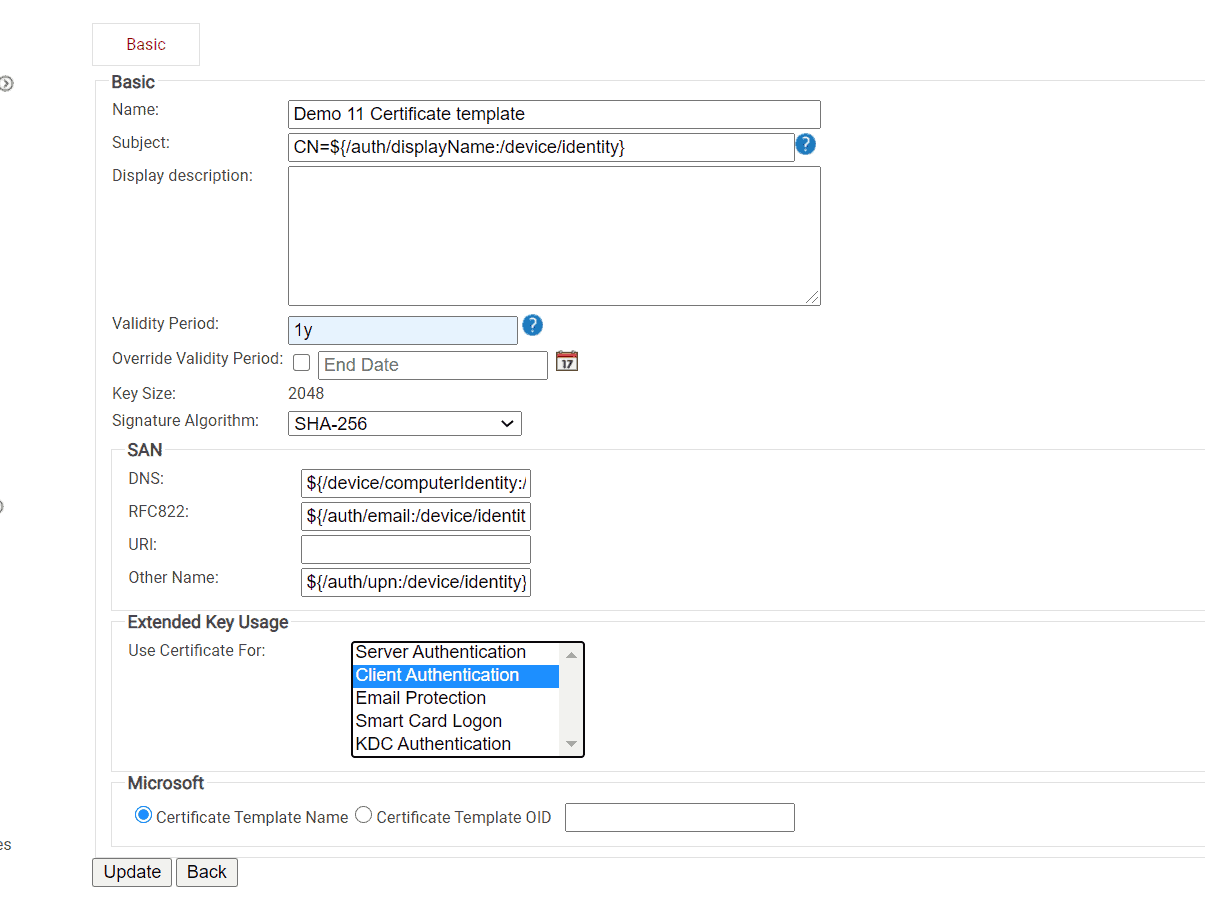The width and height of the screenshot is (1205, 898).
Task: Select Client Authentication in usage list
Action: 456,675
